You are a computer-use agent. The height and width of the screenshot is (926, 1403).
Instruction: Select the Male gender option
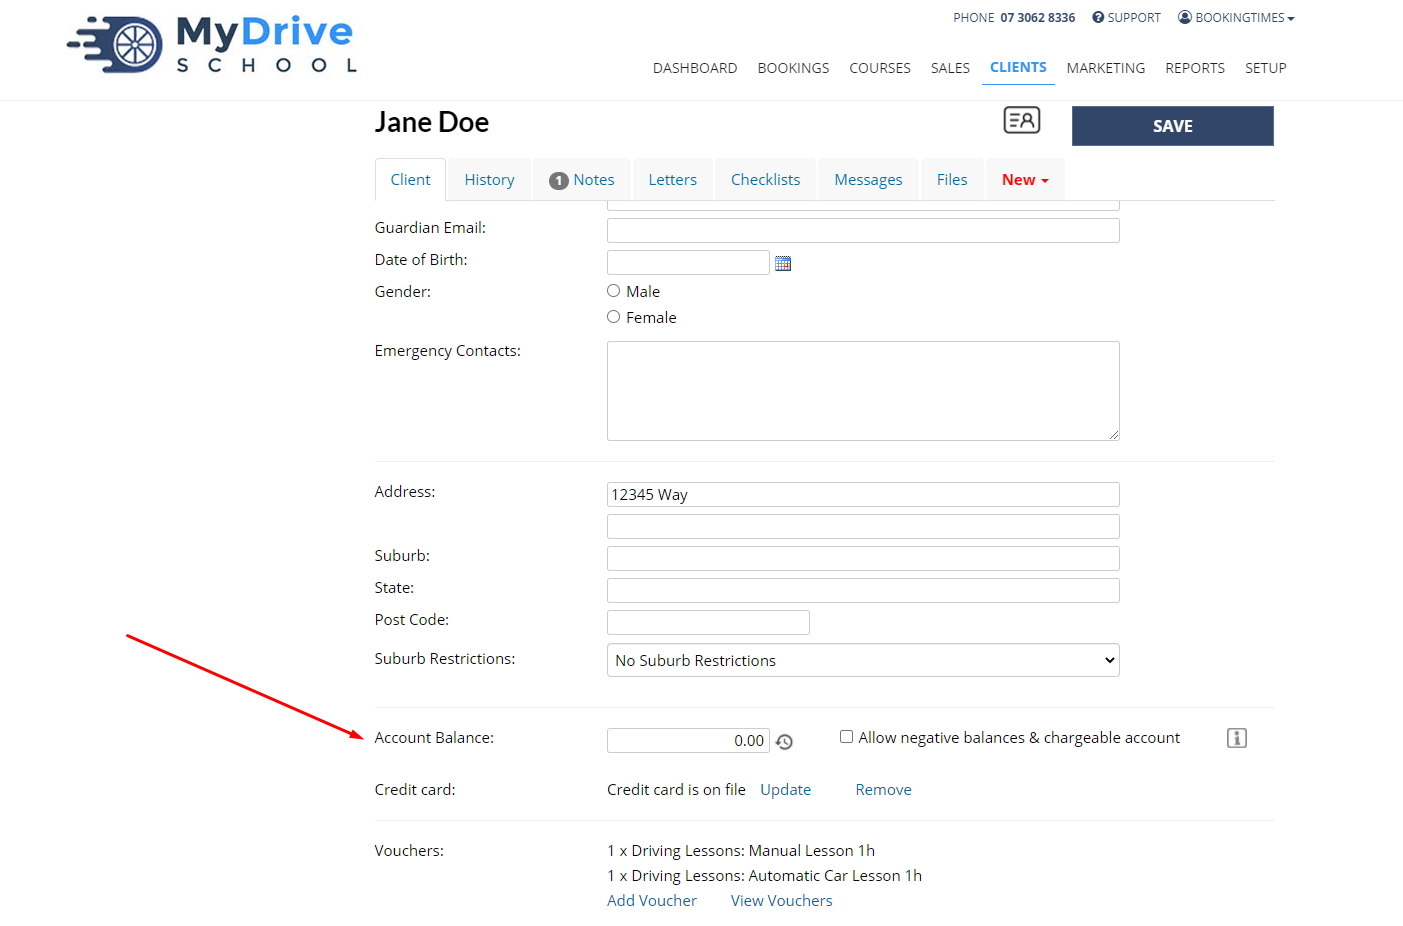614,291
